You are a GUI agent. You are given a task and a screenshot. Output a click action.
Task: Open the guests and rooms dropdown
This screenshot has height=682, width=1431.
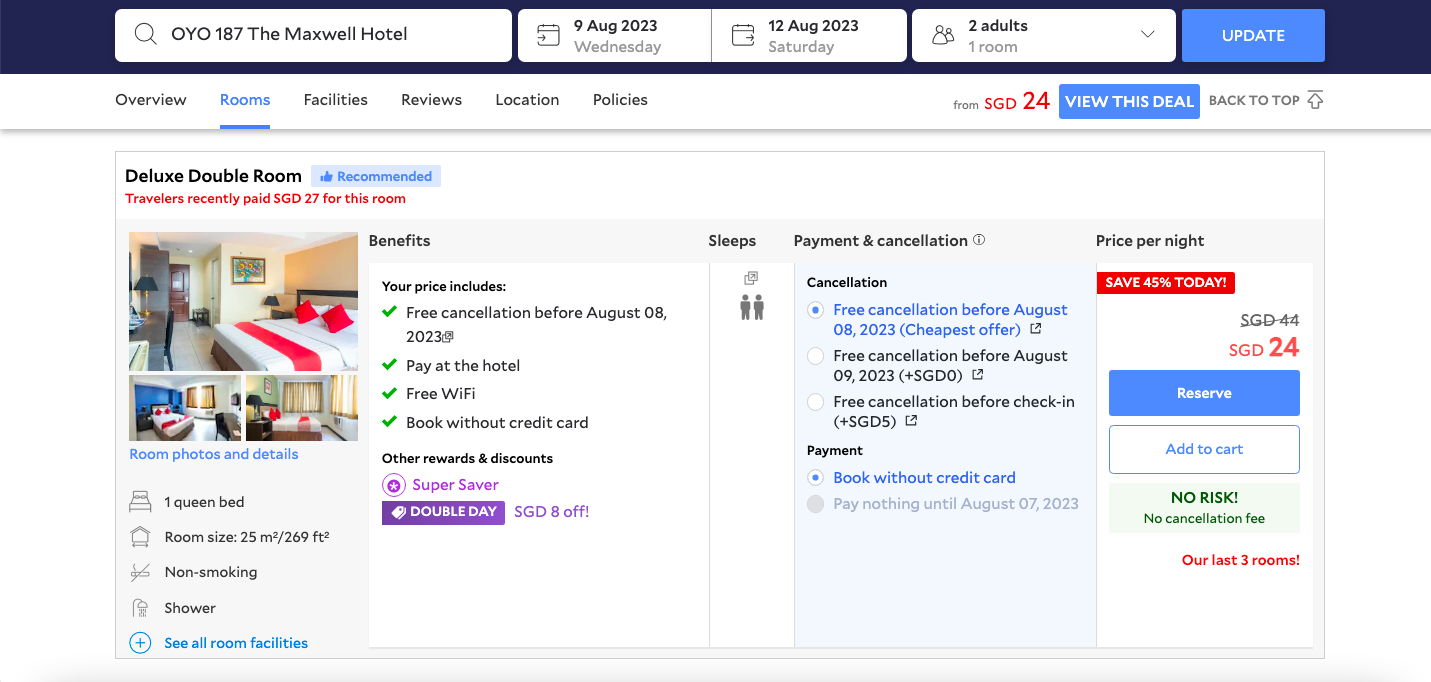tap(1044, 36)
